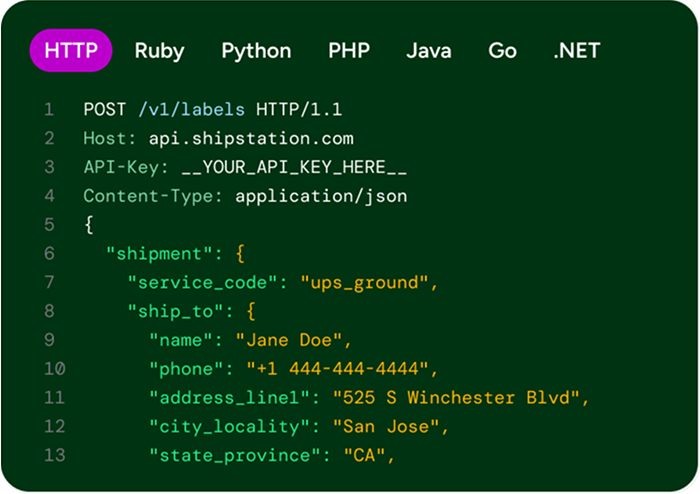This screenshot has height=494, width=700.
Task: Click the application/json content type value
Action: (x=321, y=196)
